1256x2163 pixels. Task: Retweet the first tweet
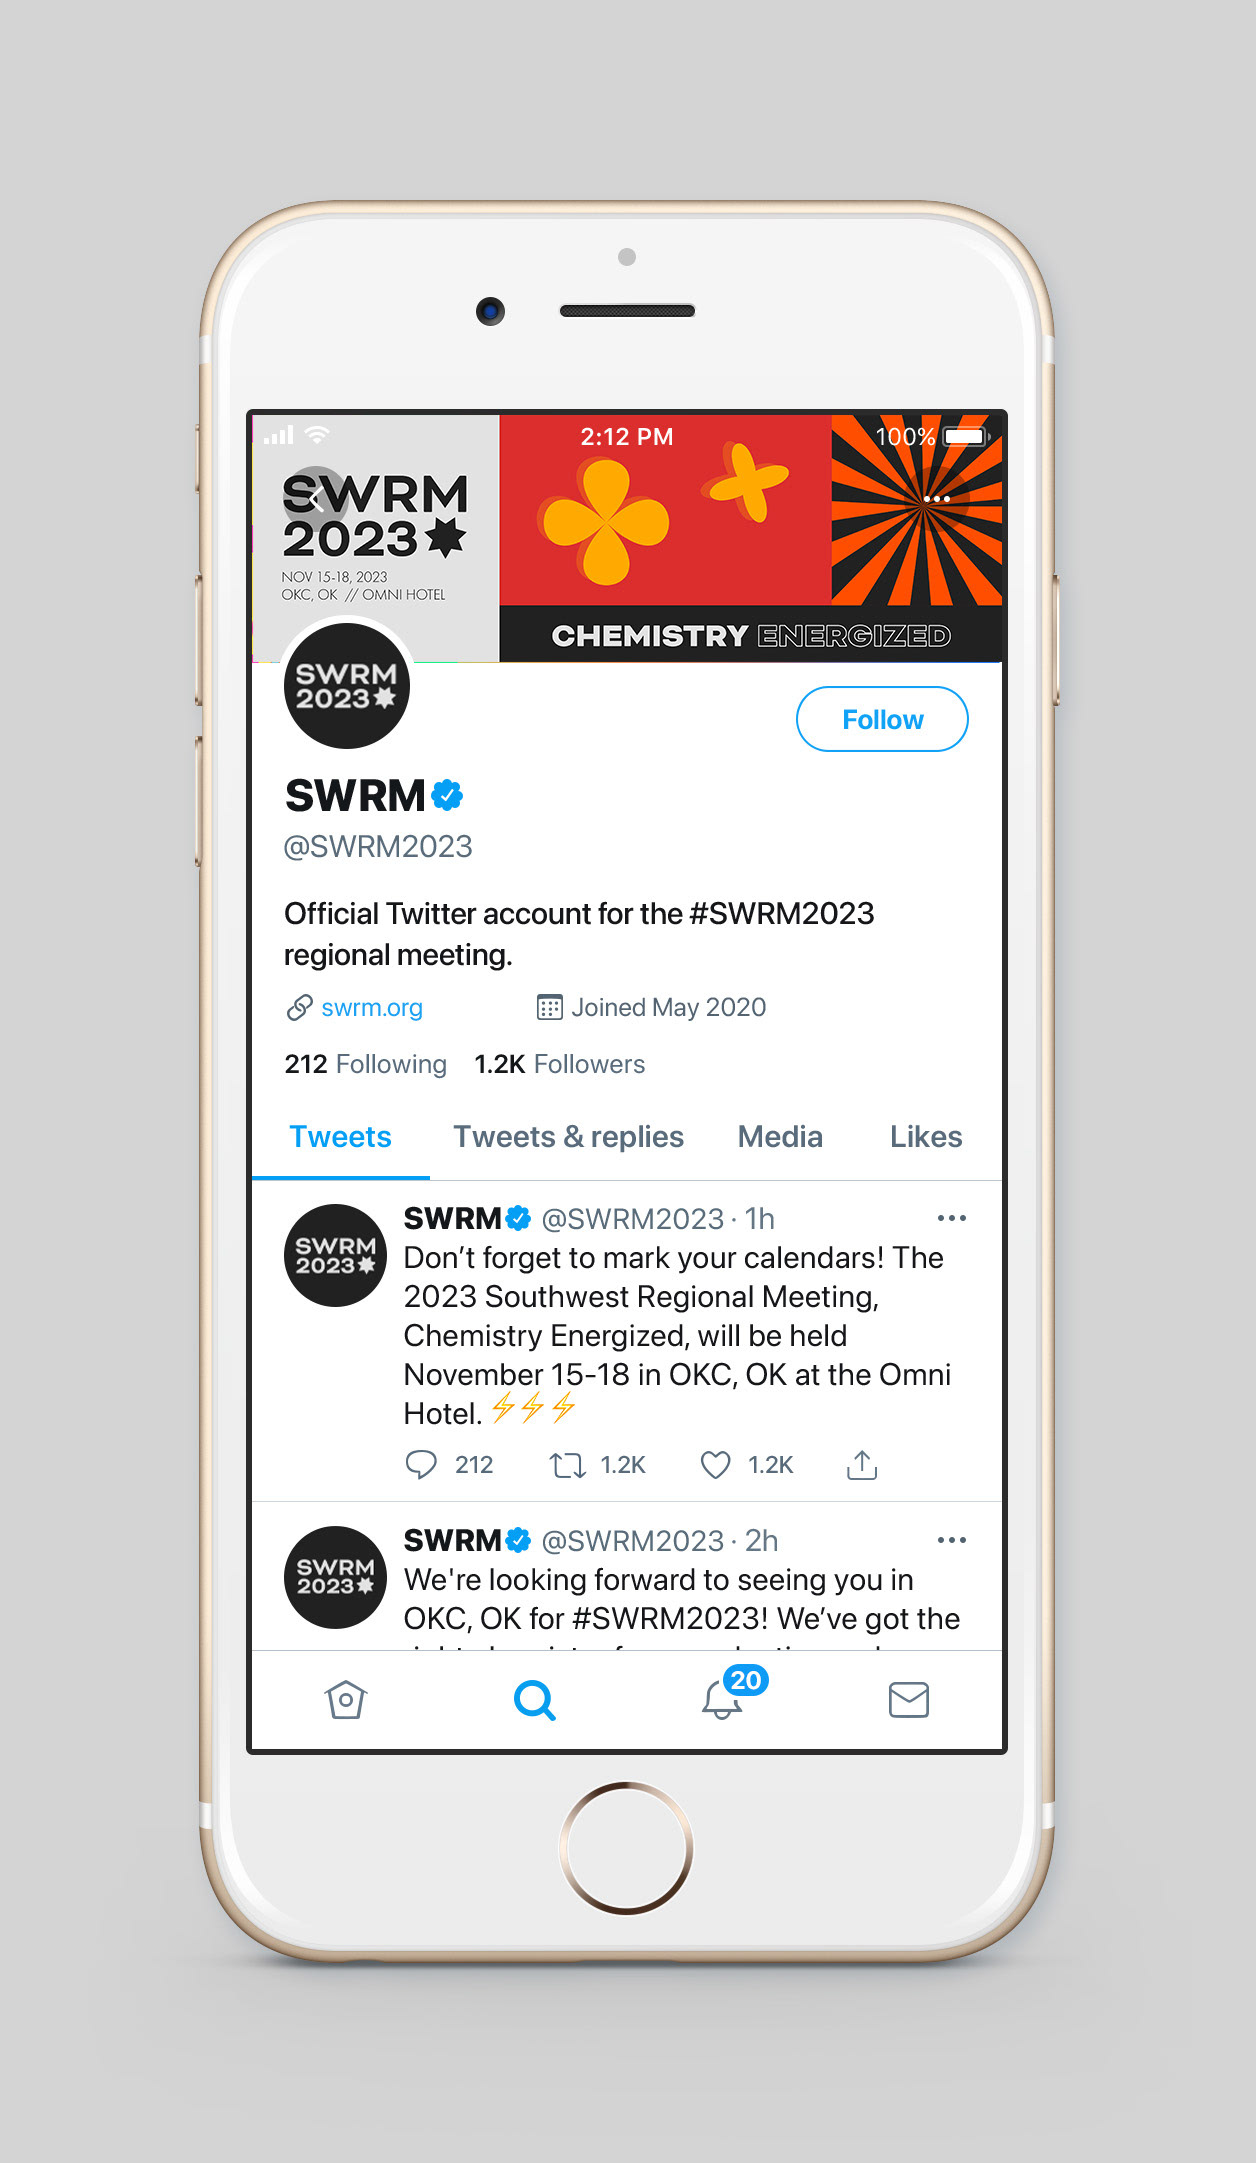[568, 1466]
